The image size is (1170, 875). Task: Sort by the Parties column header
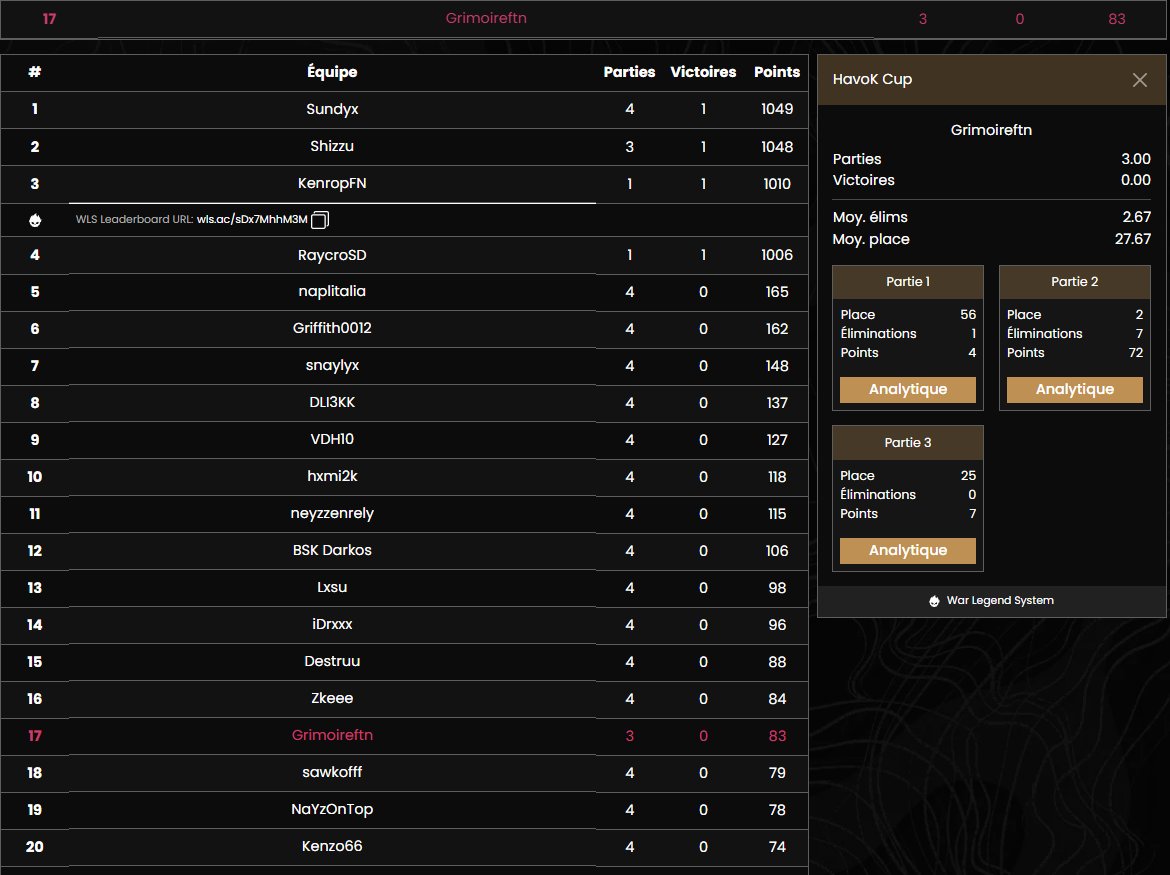coord(629,72)
